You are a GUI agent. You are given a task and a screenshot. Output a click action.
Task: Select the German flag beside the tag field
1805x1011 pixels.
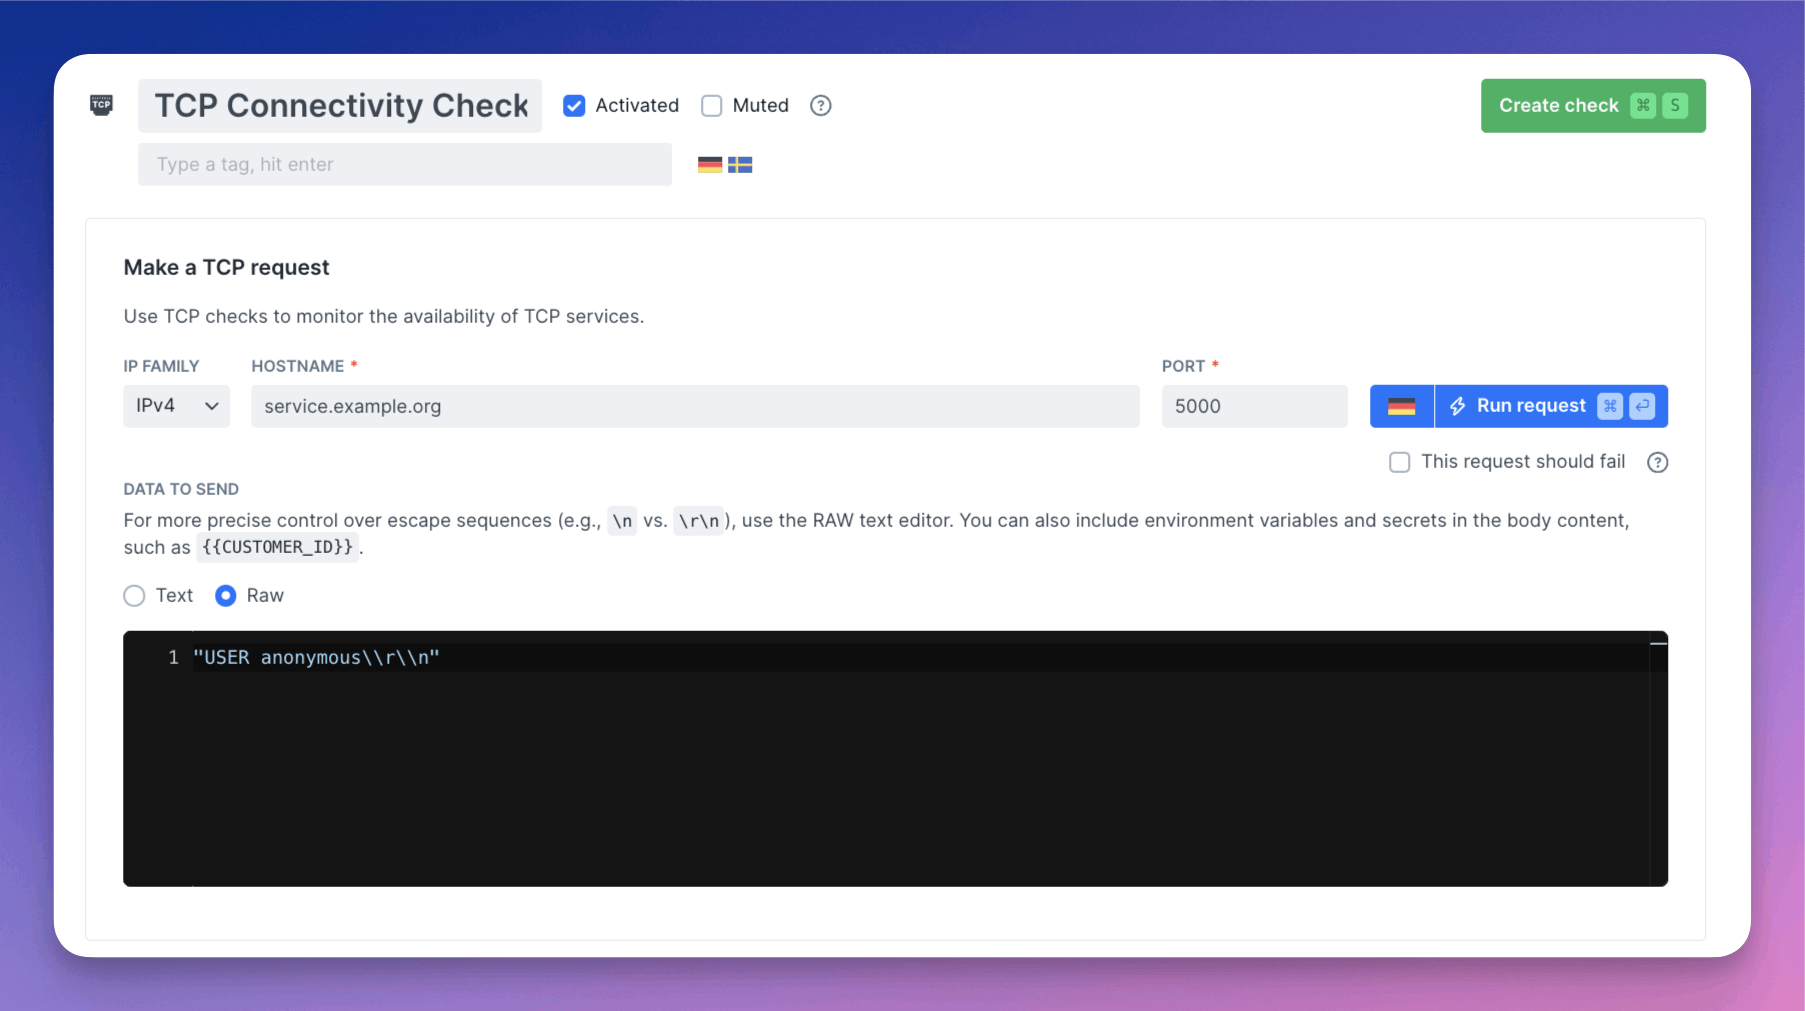[710, 164]
